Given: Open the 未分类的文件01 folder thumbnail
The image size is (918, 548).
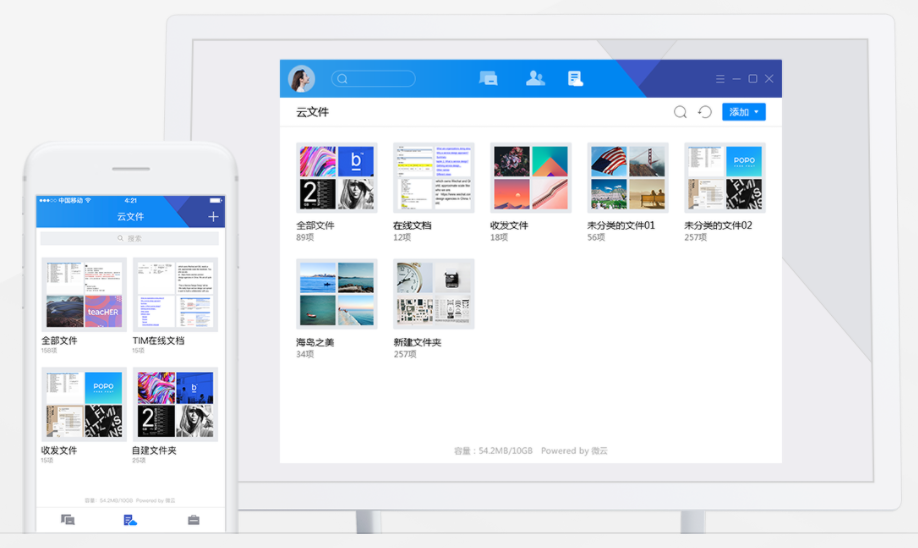Looking at the screenshot, I should [628, 178].
